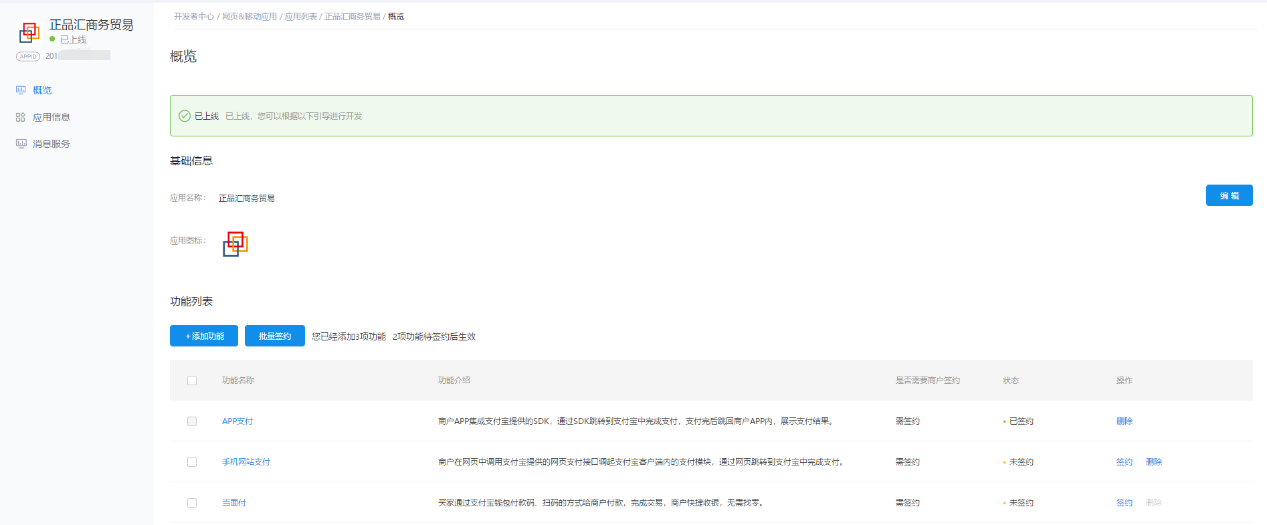Delete the APP支付 feature via 删除
The image size is (1267, 525).
(1124, 421)
